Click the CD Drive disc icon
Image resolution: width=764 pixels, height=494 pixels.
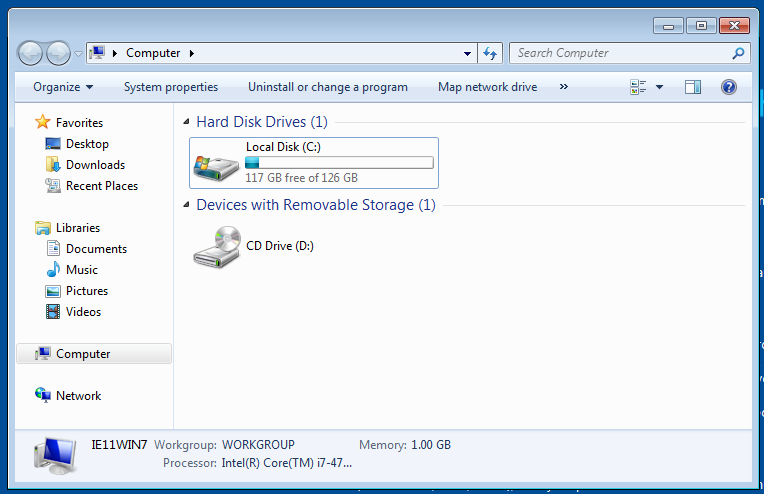coord(217,247)
